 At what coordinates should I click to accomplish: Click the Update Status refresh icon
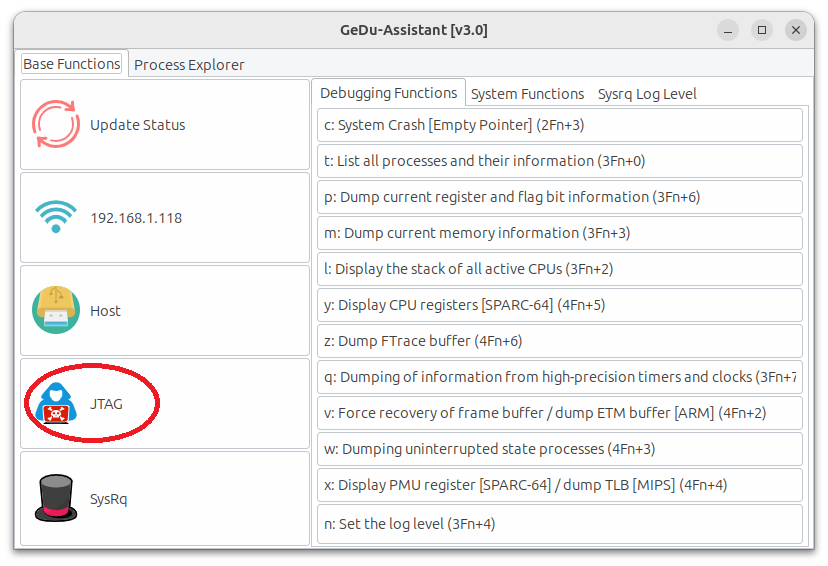[55, 125]
